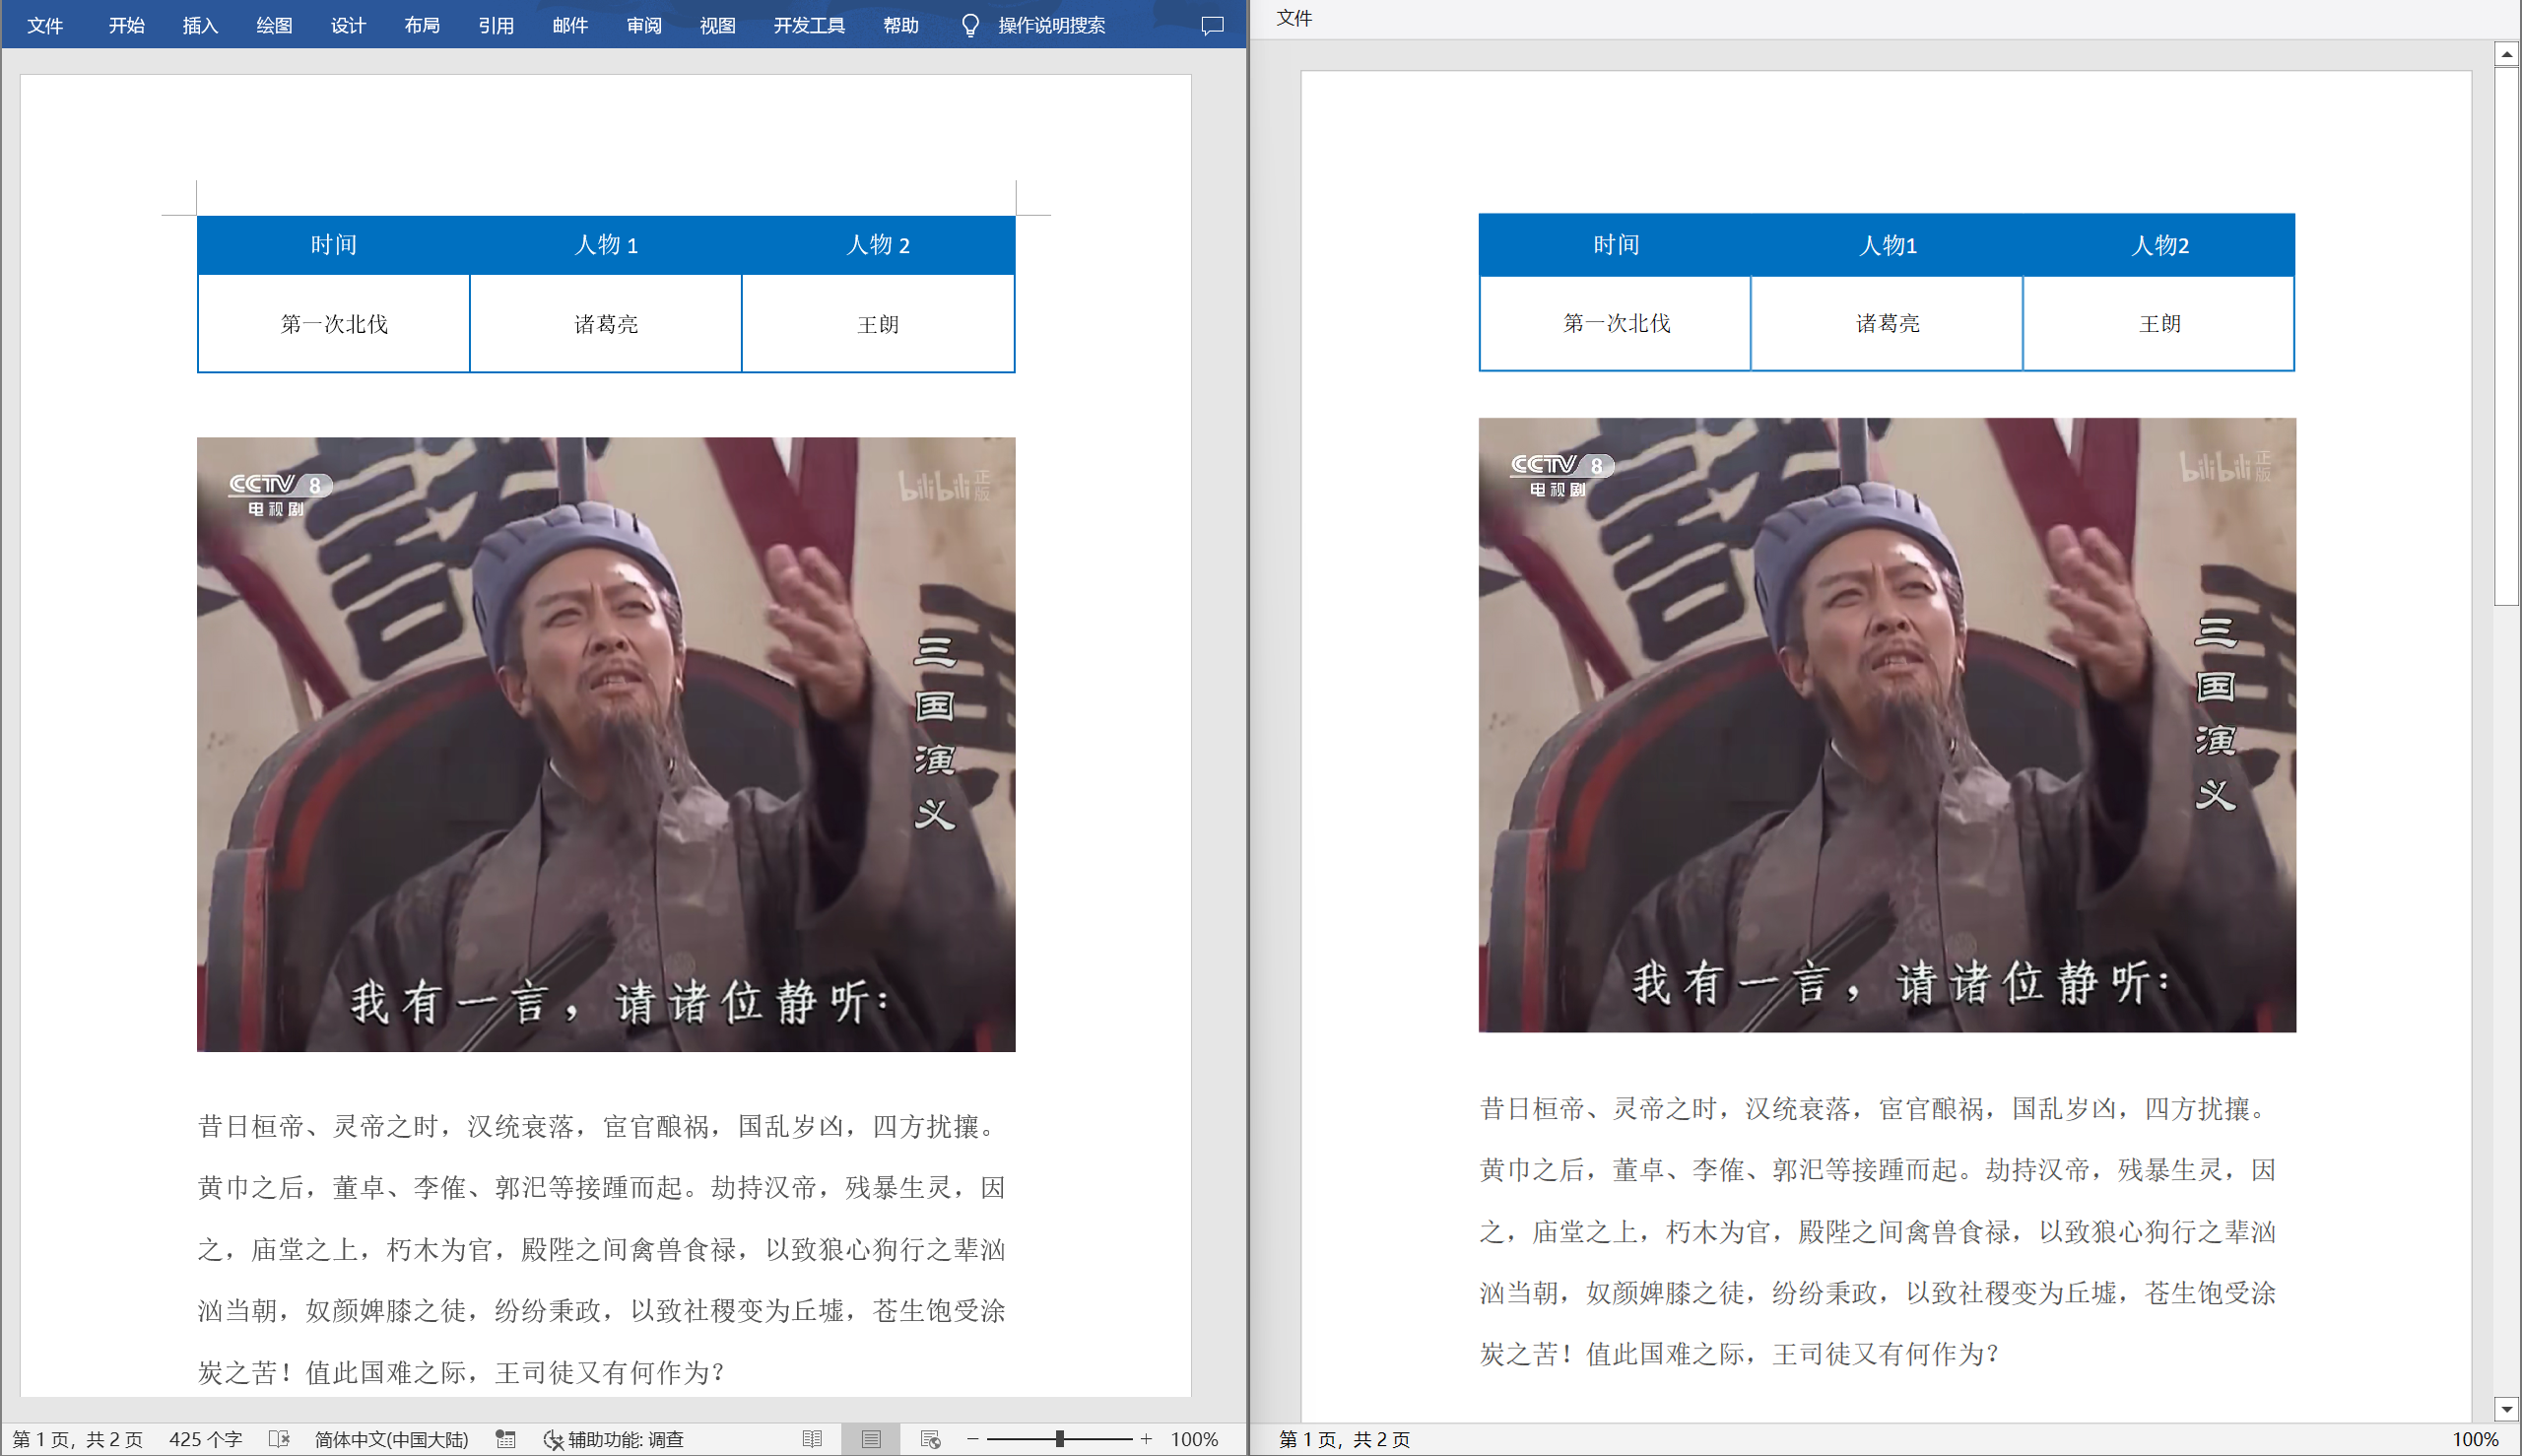Open the 审阅 ribbon tab
Image resolution: width=2522 pixels, height=1456 pixels.
tap(644, 25)
